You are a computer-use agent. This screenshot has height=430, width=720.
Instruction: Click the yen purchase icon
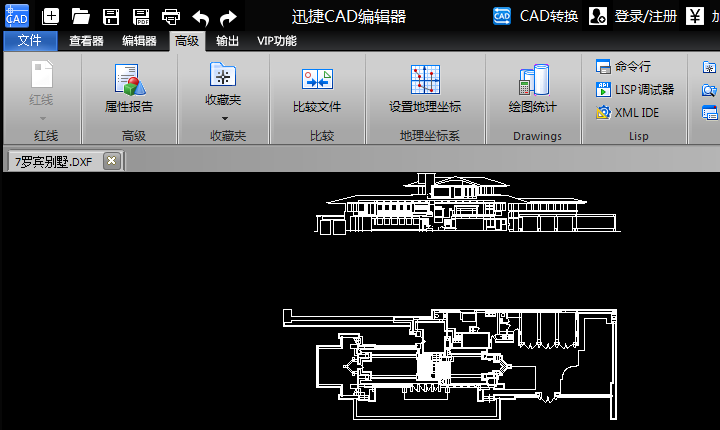(695, 16)
